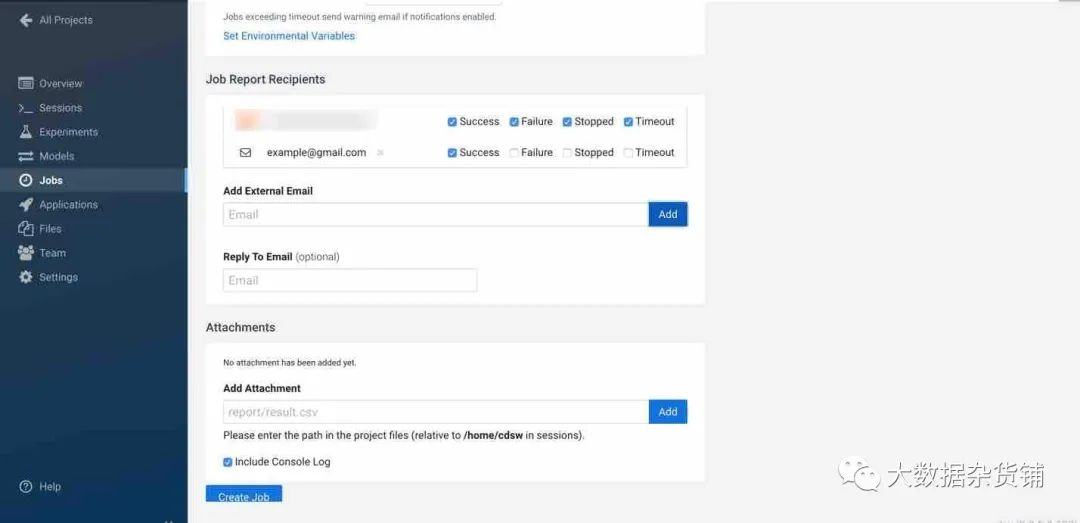1080x523 pixels.
Task: Open the Files section
Action: (50, 229)
